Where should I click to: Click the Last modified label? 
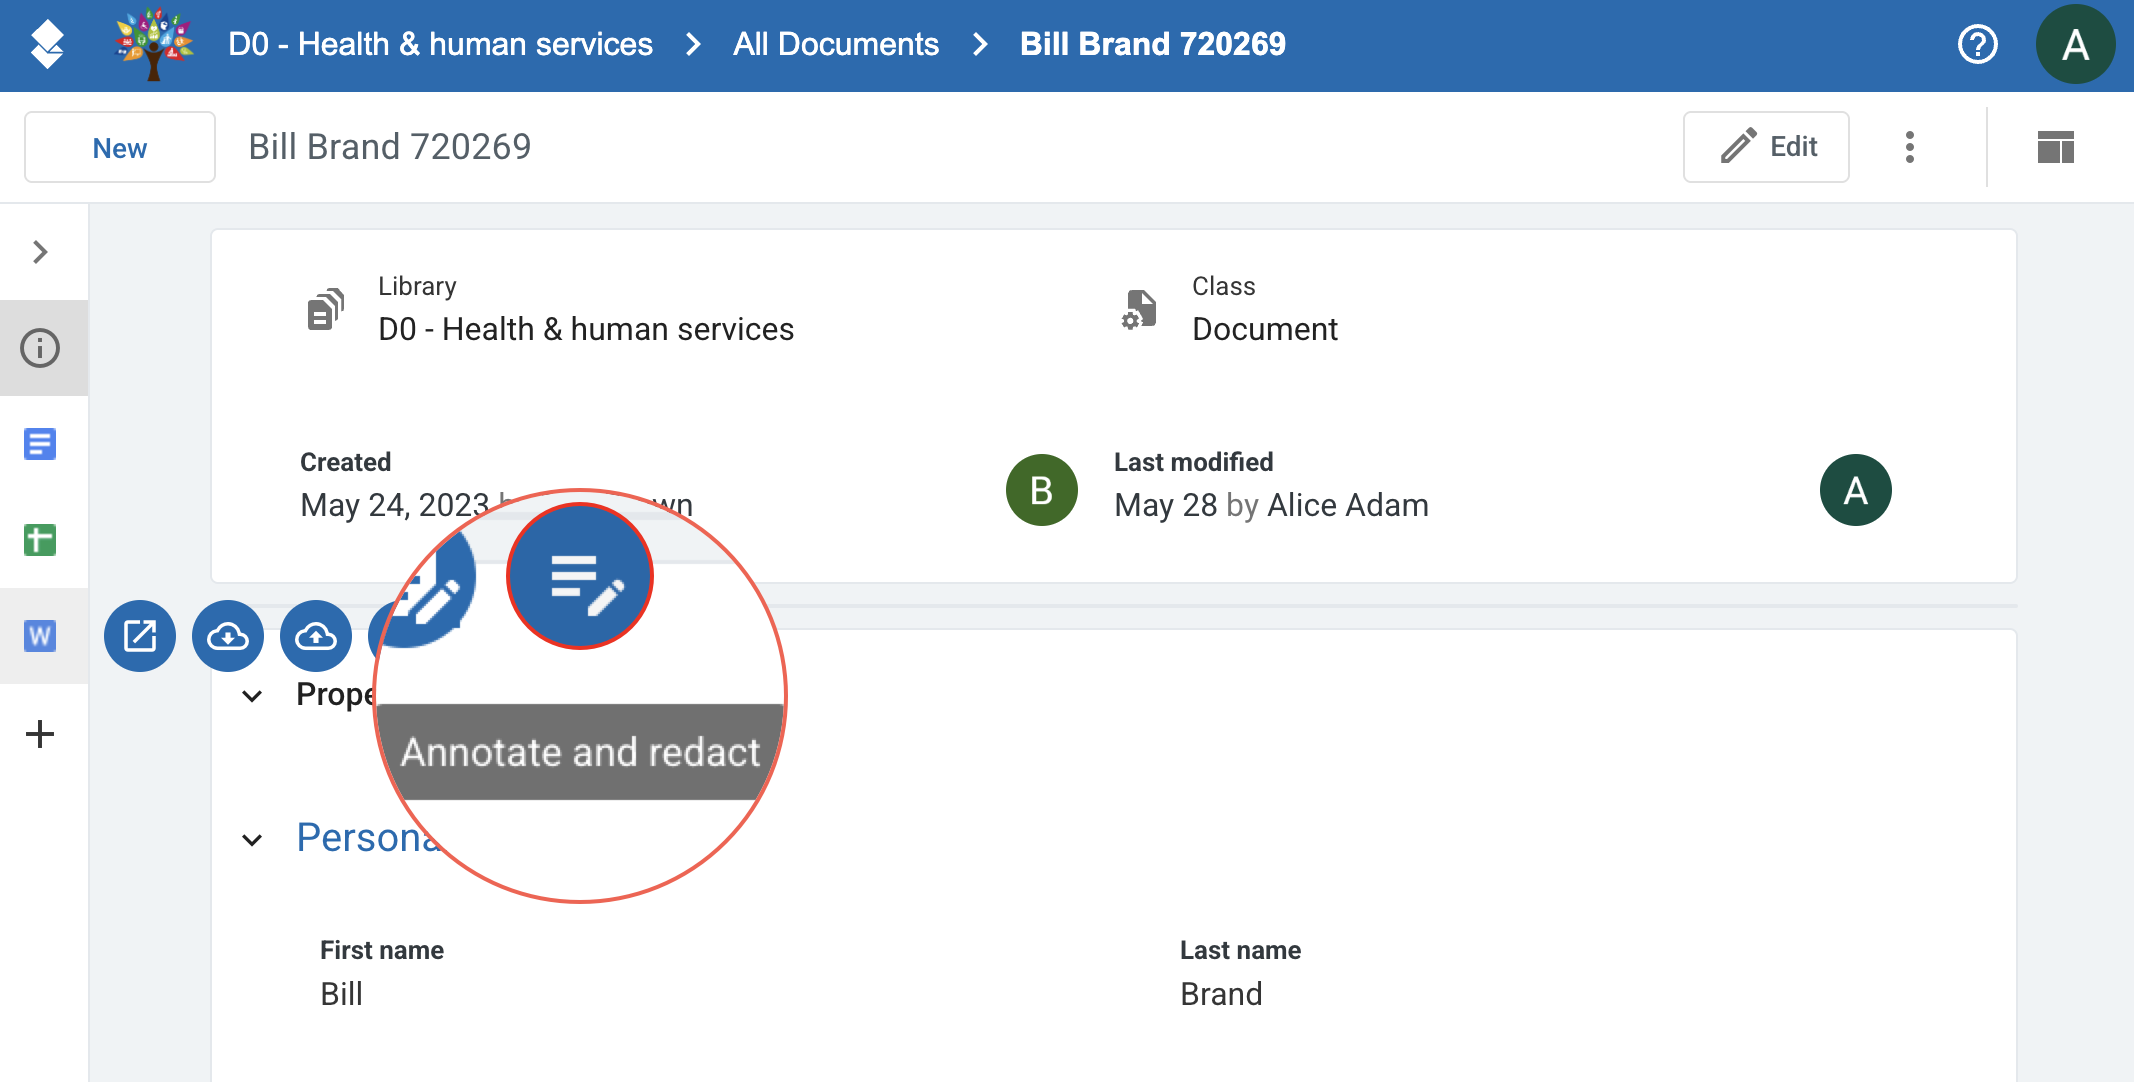point(1194,462)
